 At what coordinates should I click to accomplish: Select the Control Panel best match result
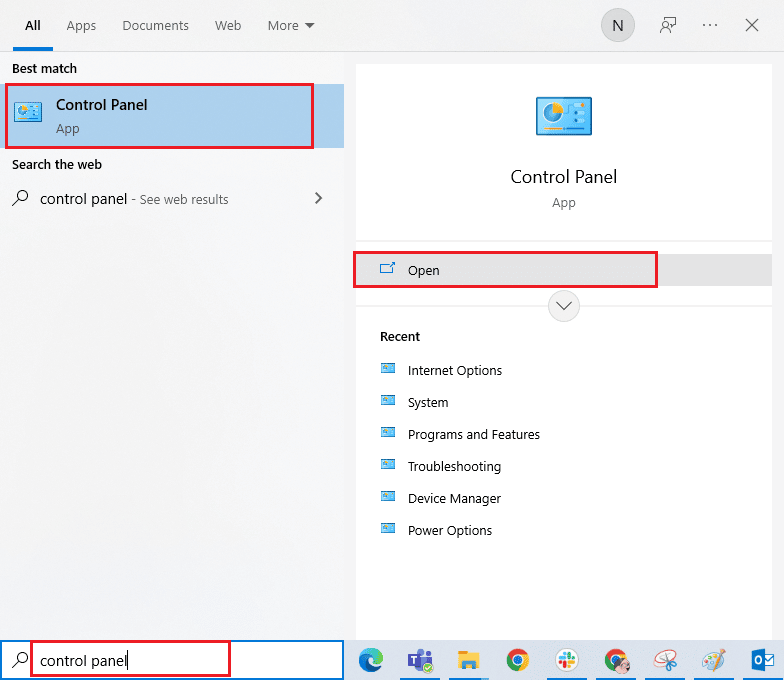tap(174, 116)
